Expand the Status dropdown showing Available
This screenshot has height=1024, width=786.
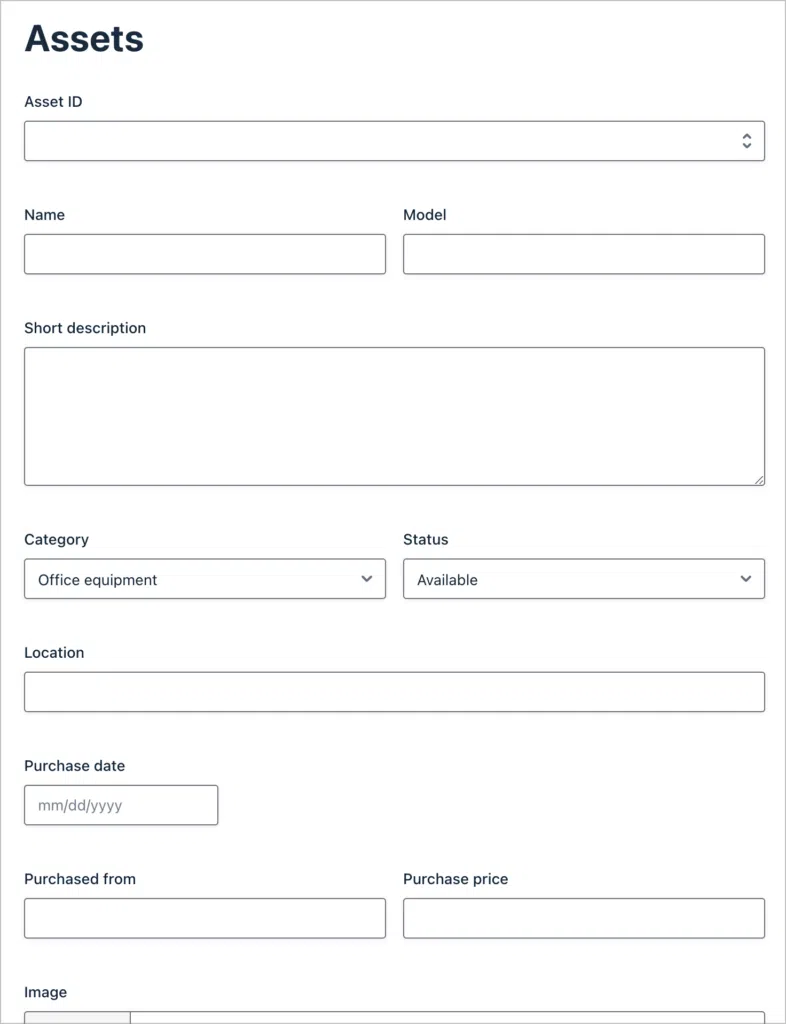584,579
